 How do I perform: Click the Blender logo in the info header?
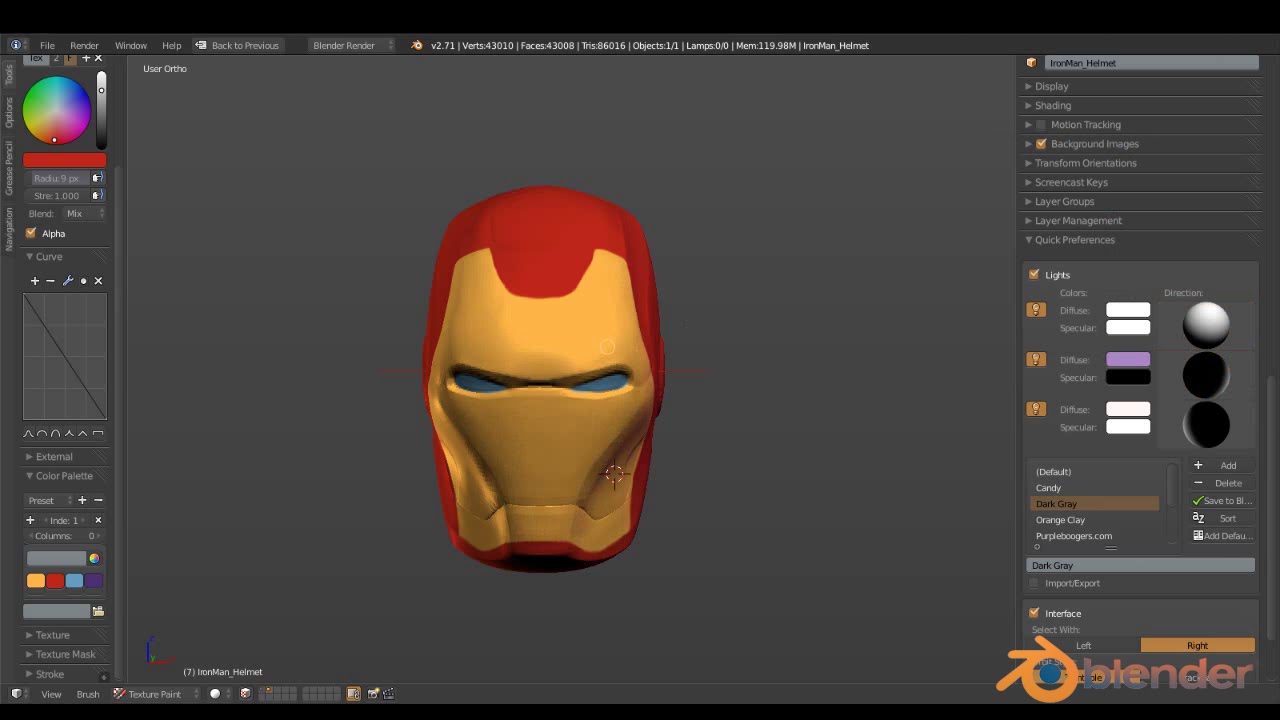pyautogui.click(x=417, y=45)
